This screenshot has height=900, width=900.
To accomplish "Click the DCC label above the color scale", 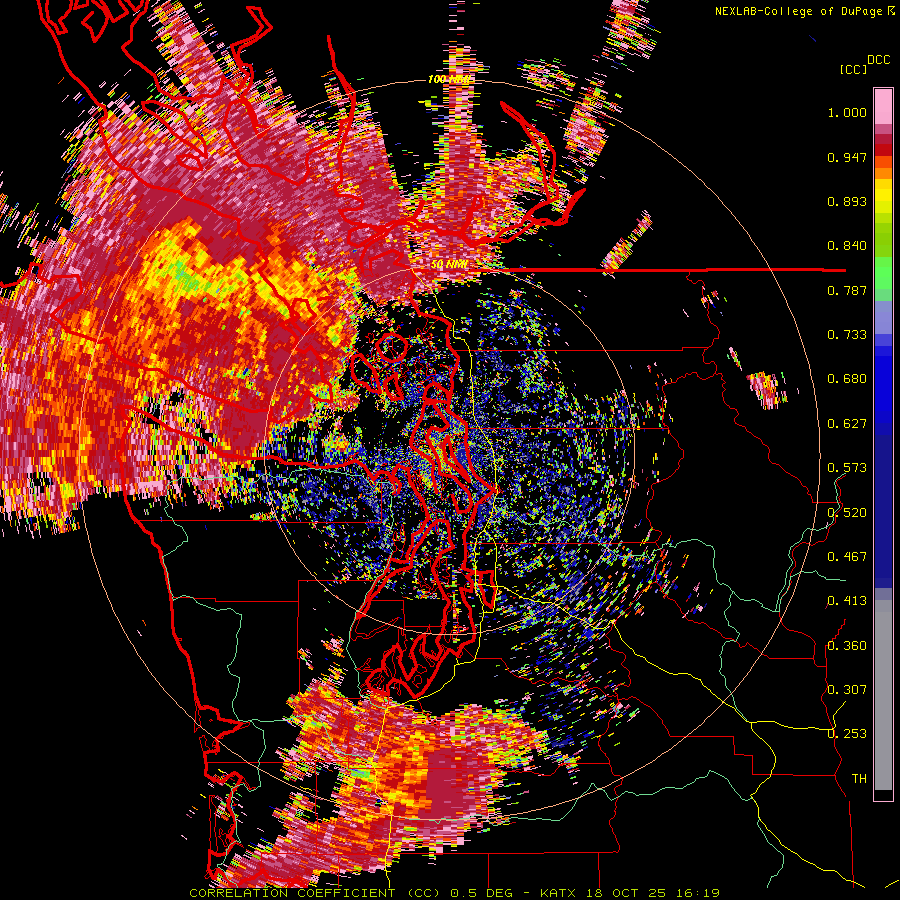I will tap(878, 60).
